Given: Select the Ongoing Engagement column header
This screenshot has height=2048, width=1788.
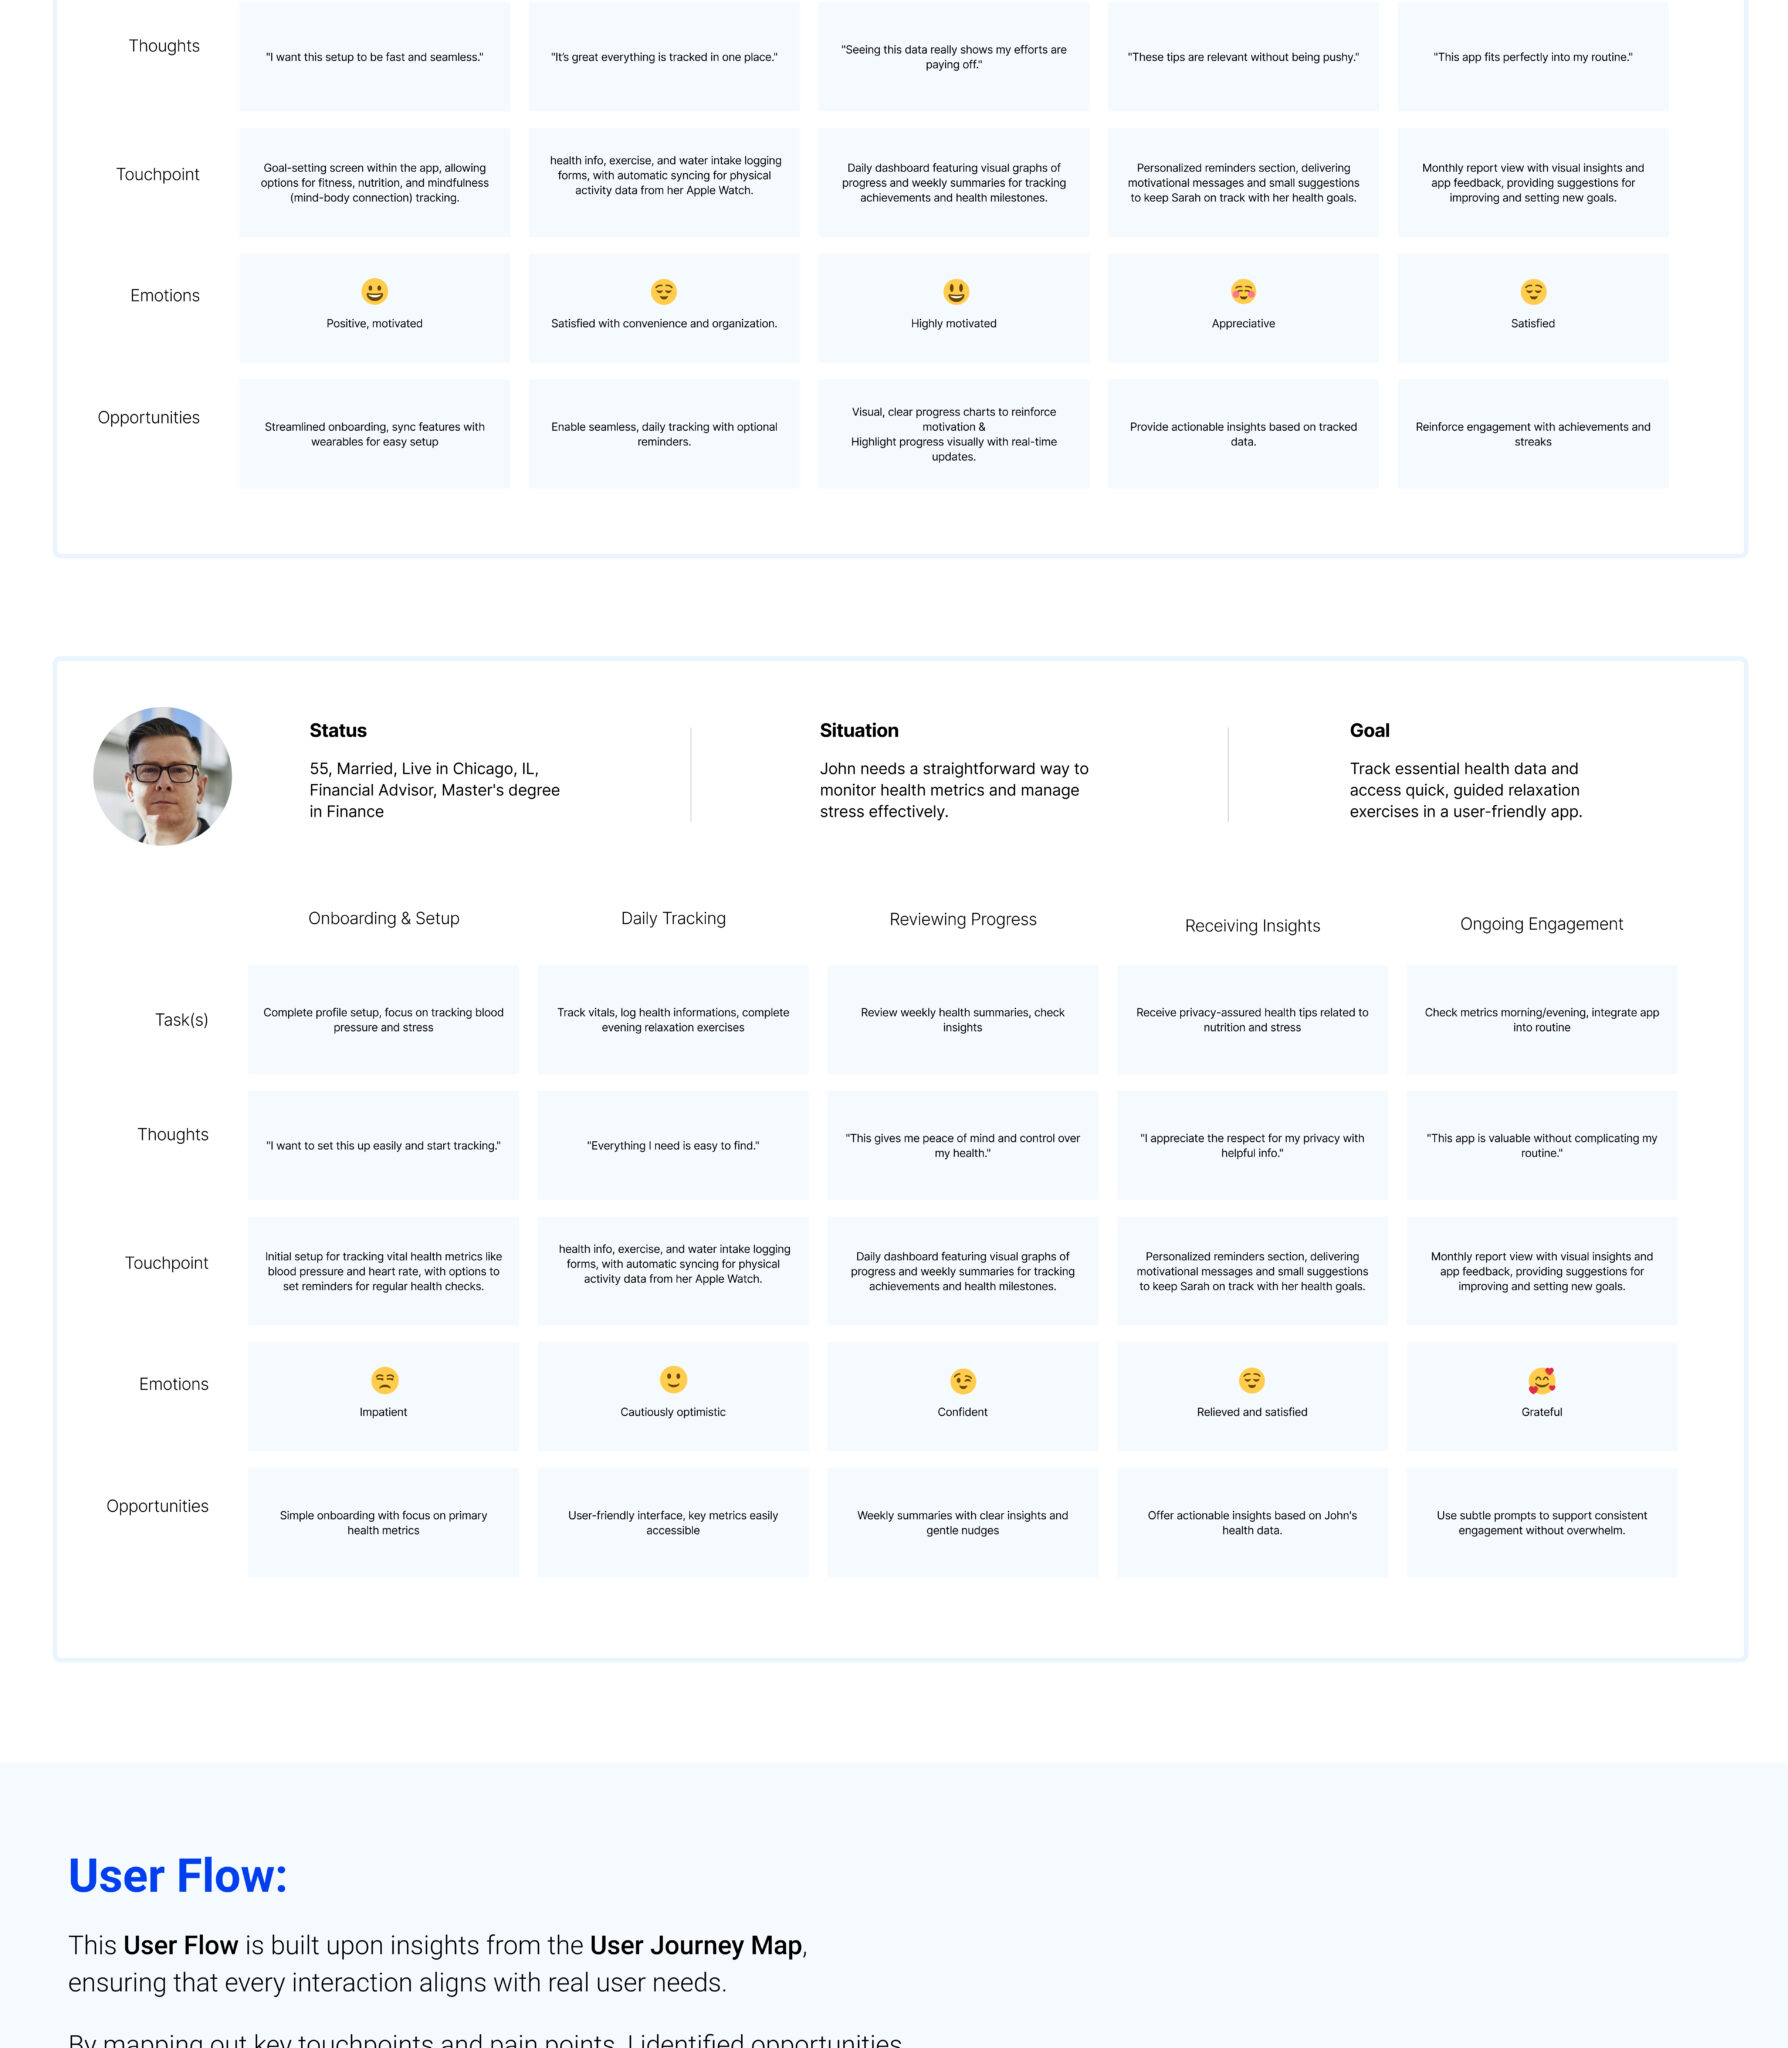Looking at the screenshot, I should click(x=1541, y=924).
